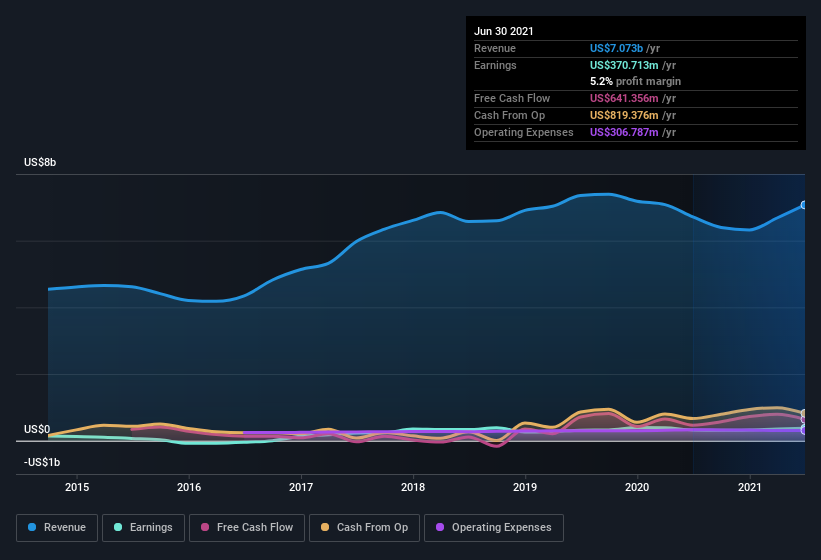Toggle the Cash From Op legend button
This screenshot has width=821, height=560.
(364, 528)
